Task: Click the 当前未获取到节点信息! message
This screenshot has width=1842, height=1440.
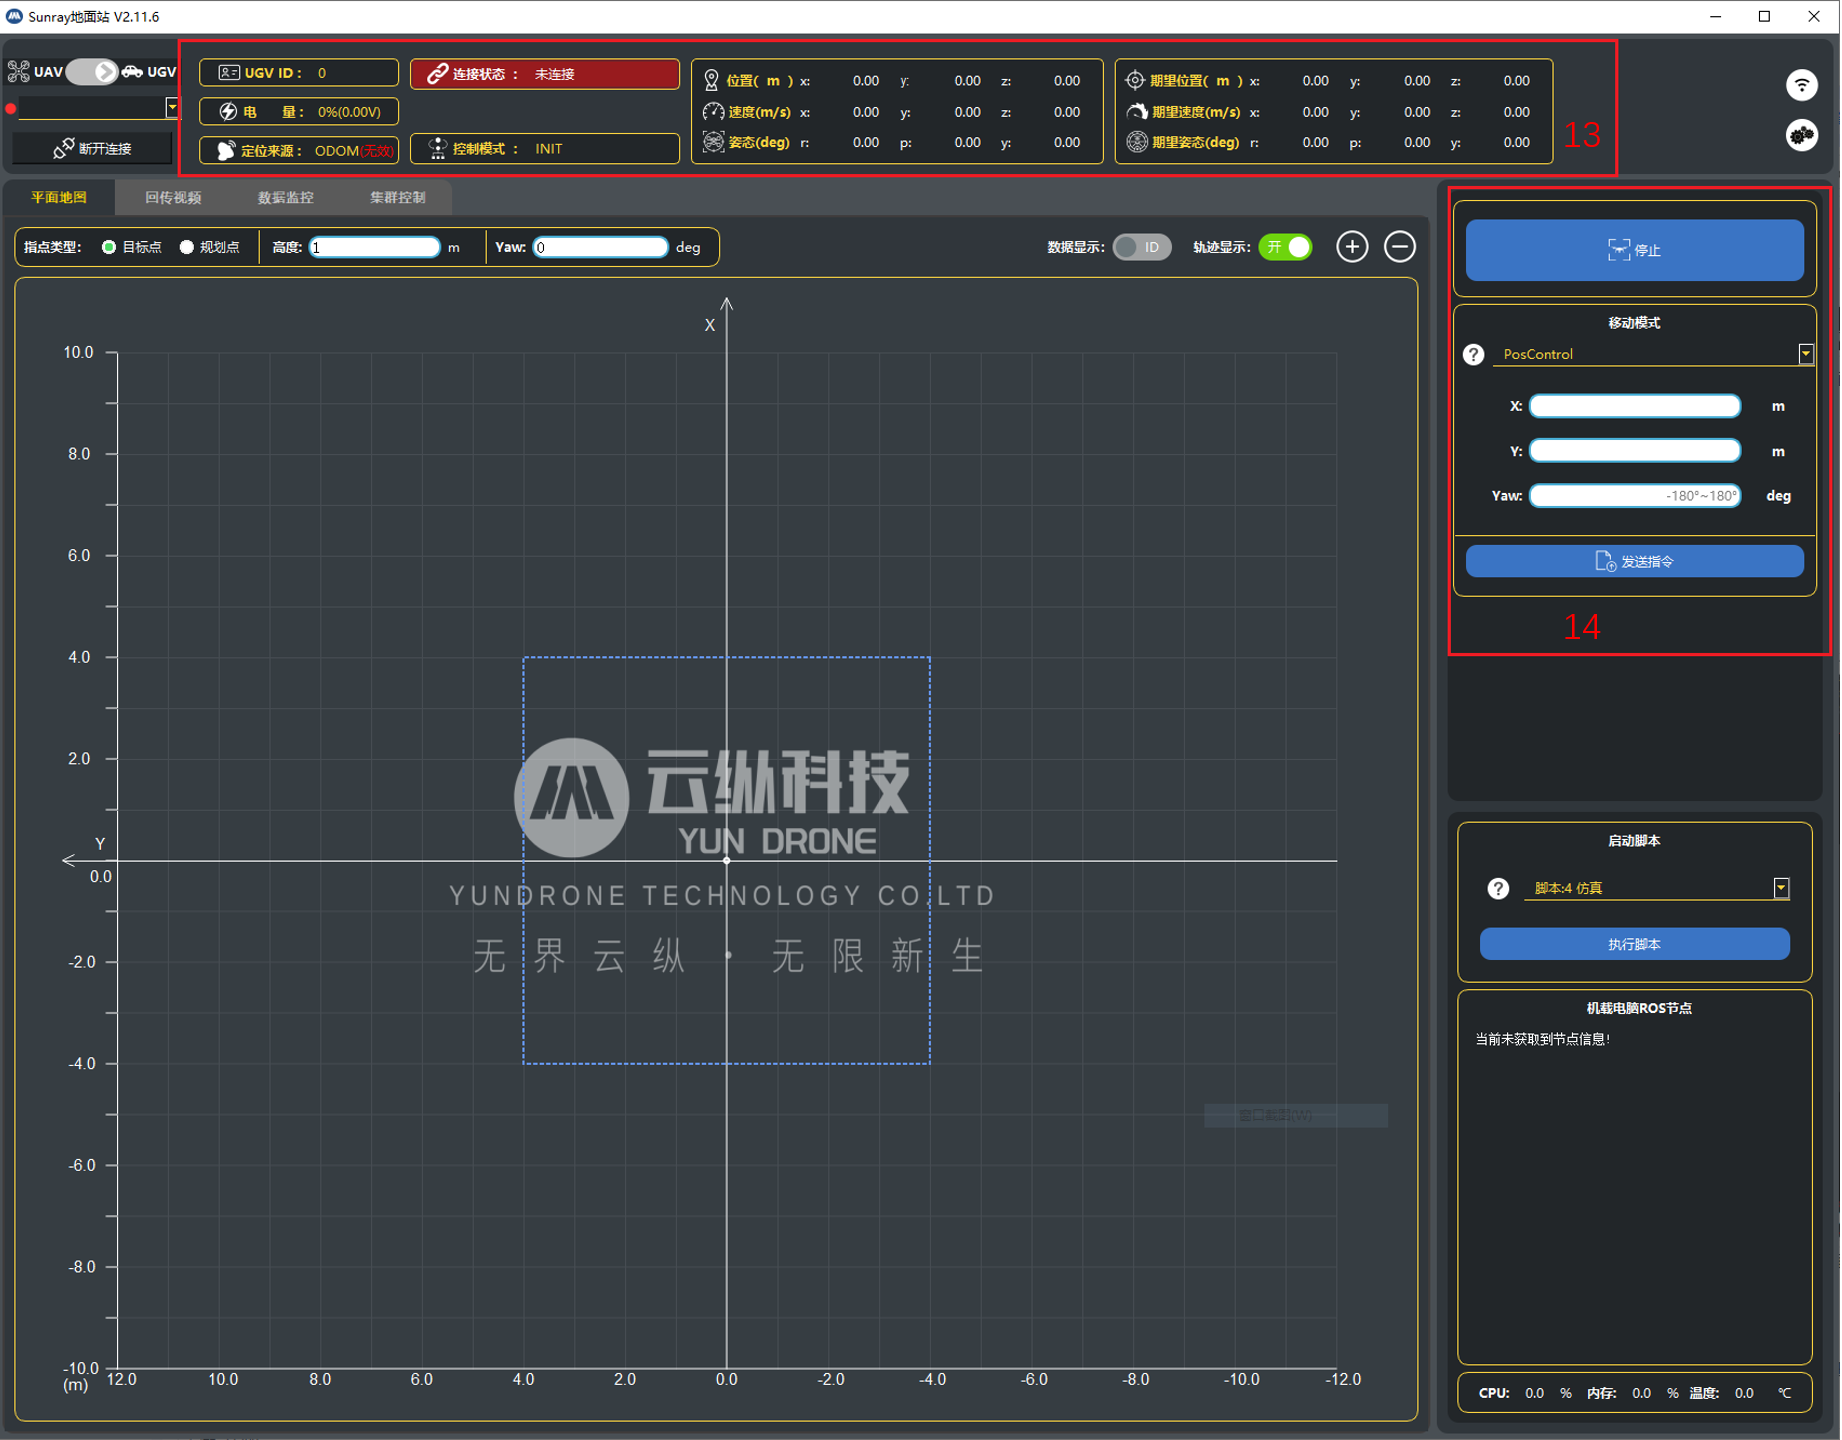Action: (x=1542, y=1040)
